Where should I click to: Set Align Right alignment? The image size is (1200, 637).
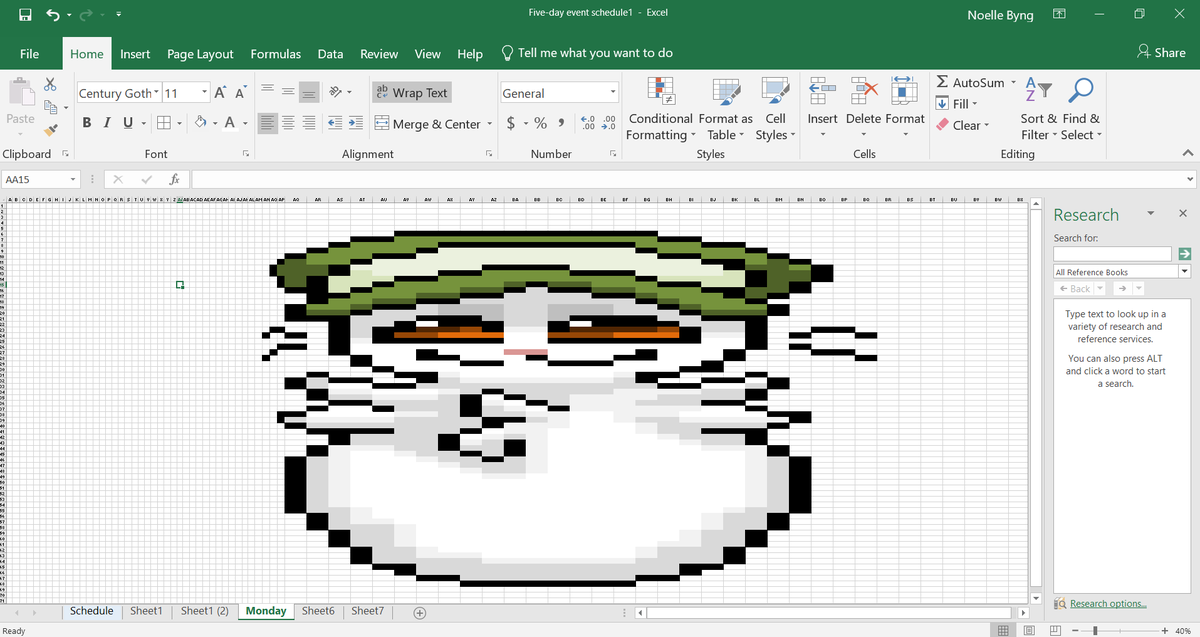pos(310,123)
